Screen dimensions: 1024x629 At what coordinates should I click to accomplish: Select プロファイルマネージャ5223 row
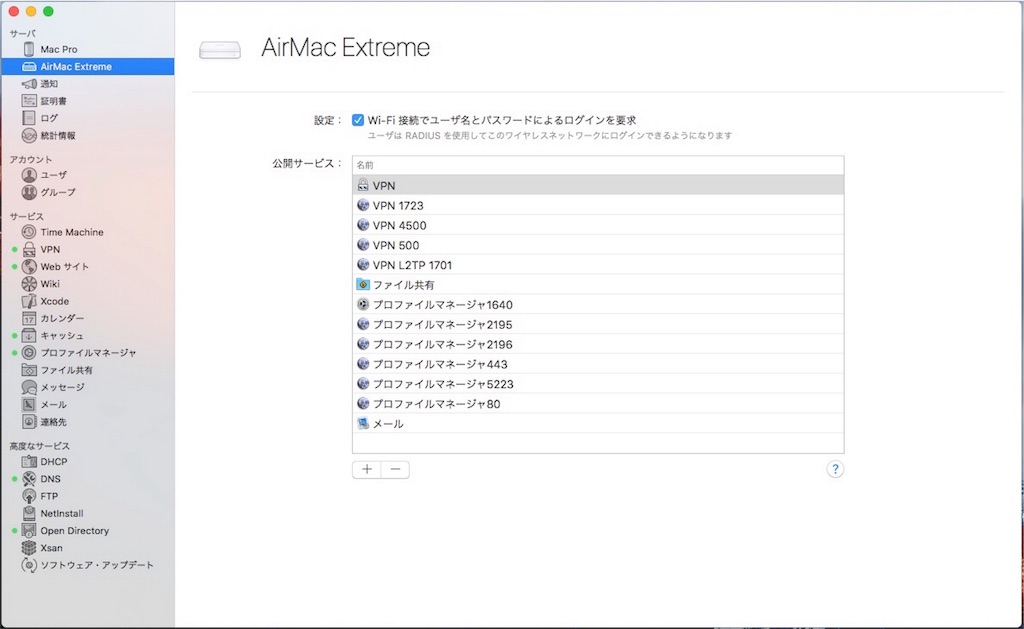click(x=598, y=384)
